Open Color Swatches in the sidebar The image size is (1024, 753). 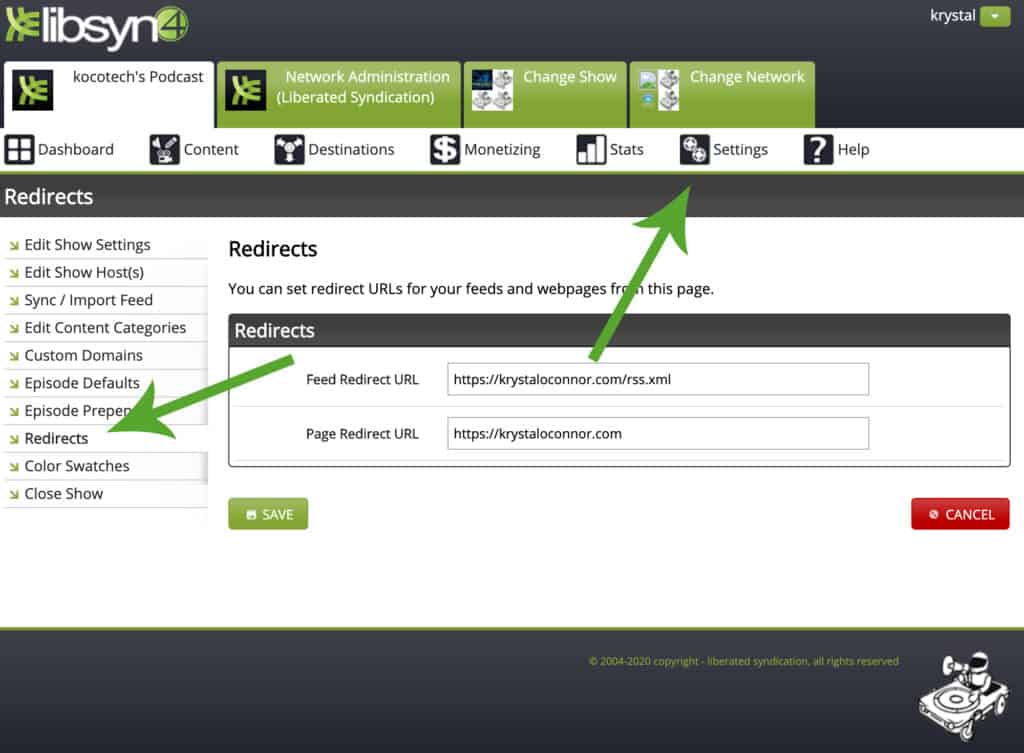[x=77, y=466]
